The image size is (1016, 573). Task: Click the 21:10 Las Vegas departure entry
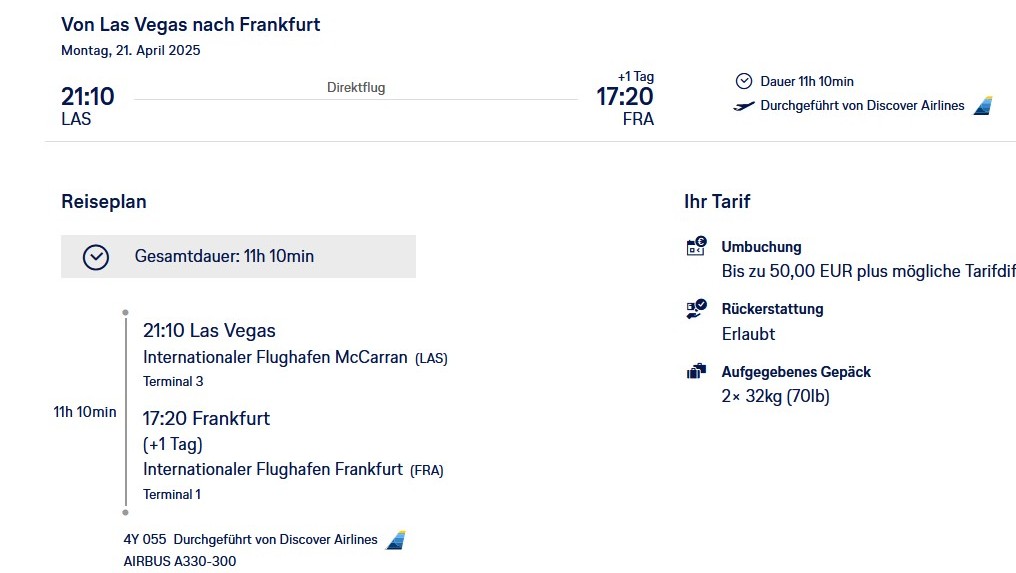tap(209, 331)
